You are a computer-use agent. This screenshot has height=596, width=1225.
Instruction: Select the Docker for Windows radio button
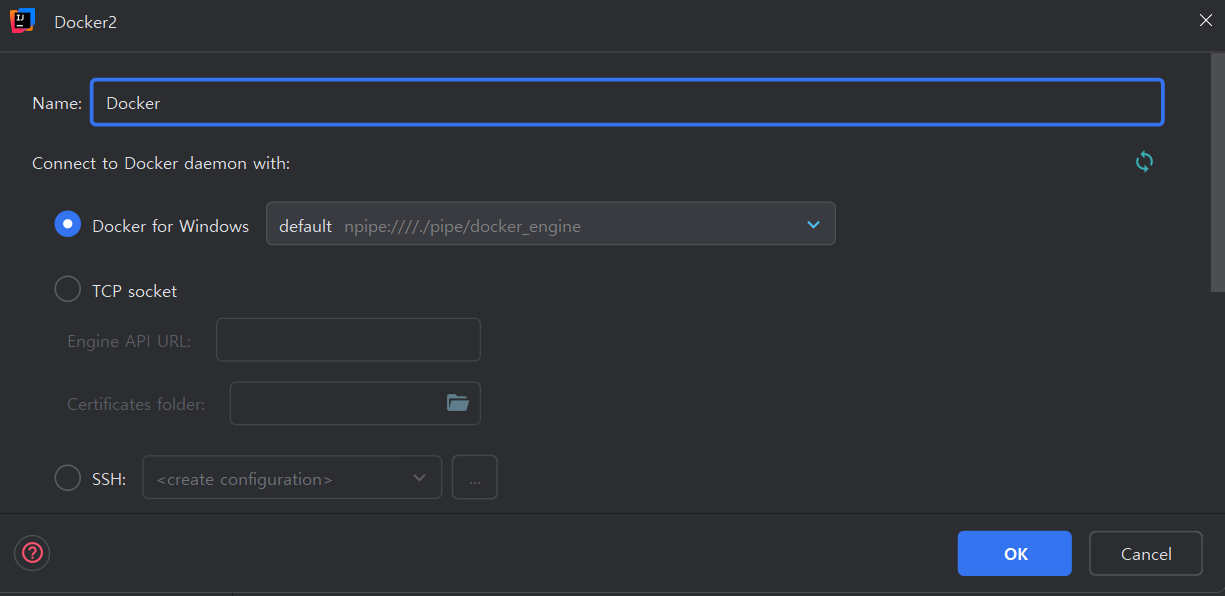coord(67,225)
